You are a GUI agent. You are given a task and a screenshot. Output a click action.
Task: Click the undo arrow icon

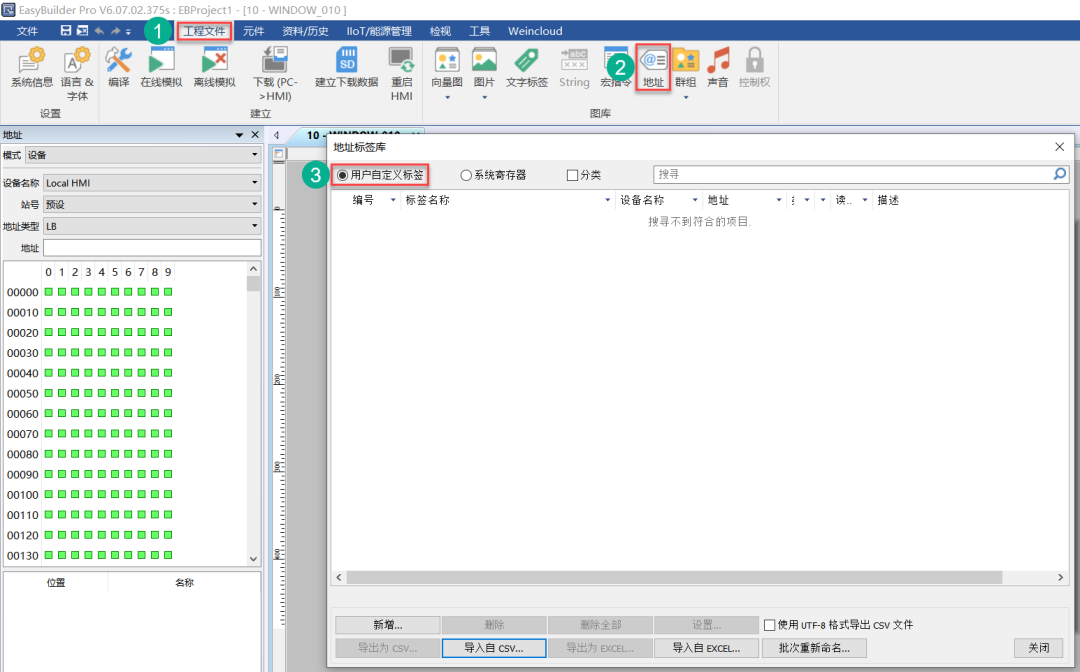(x=99, y=30)
